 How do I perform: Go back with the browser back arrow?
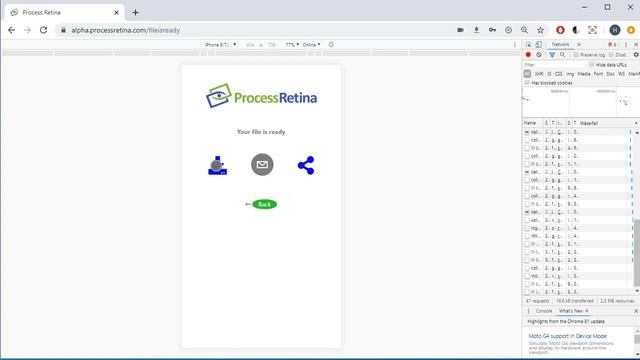[x=11, y=30]
